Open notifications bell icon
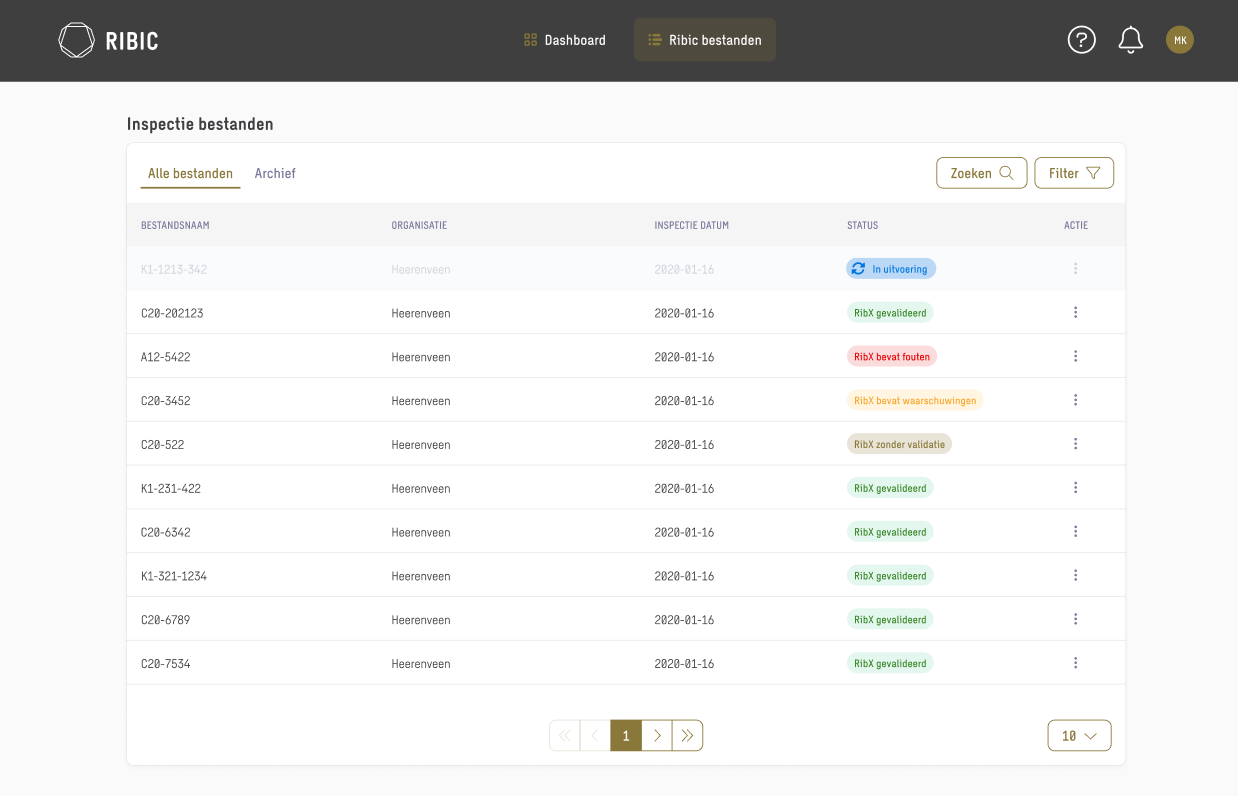This screenshot has width=1238, height=796. click(x=1131, y=40)
